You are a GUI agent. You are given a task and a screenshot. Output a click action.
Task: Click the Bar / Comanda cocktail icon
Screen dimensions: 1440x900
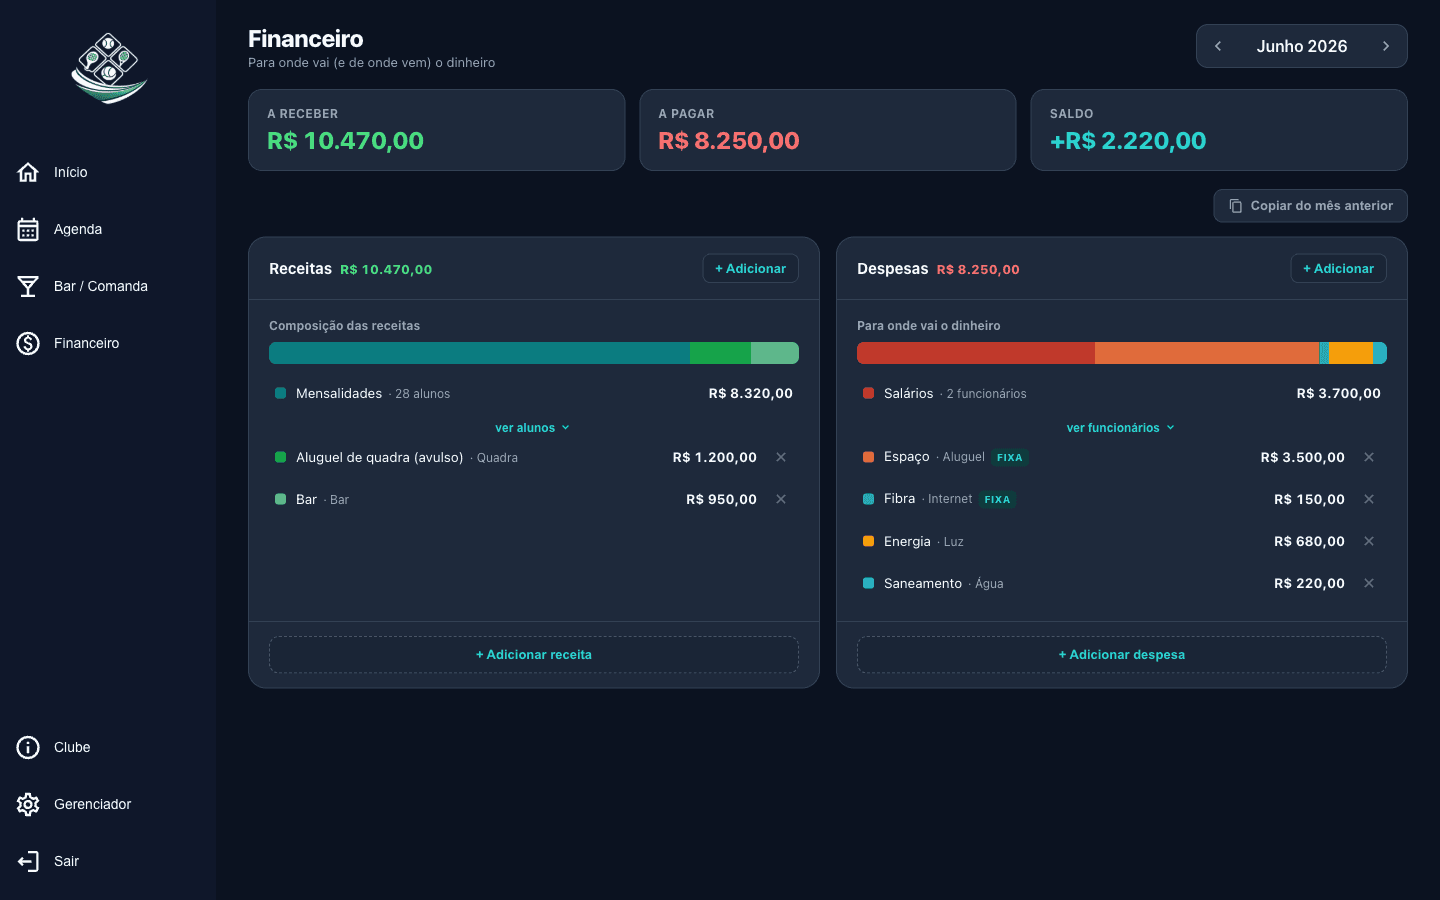(x=28, y=286)
